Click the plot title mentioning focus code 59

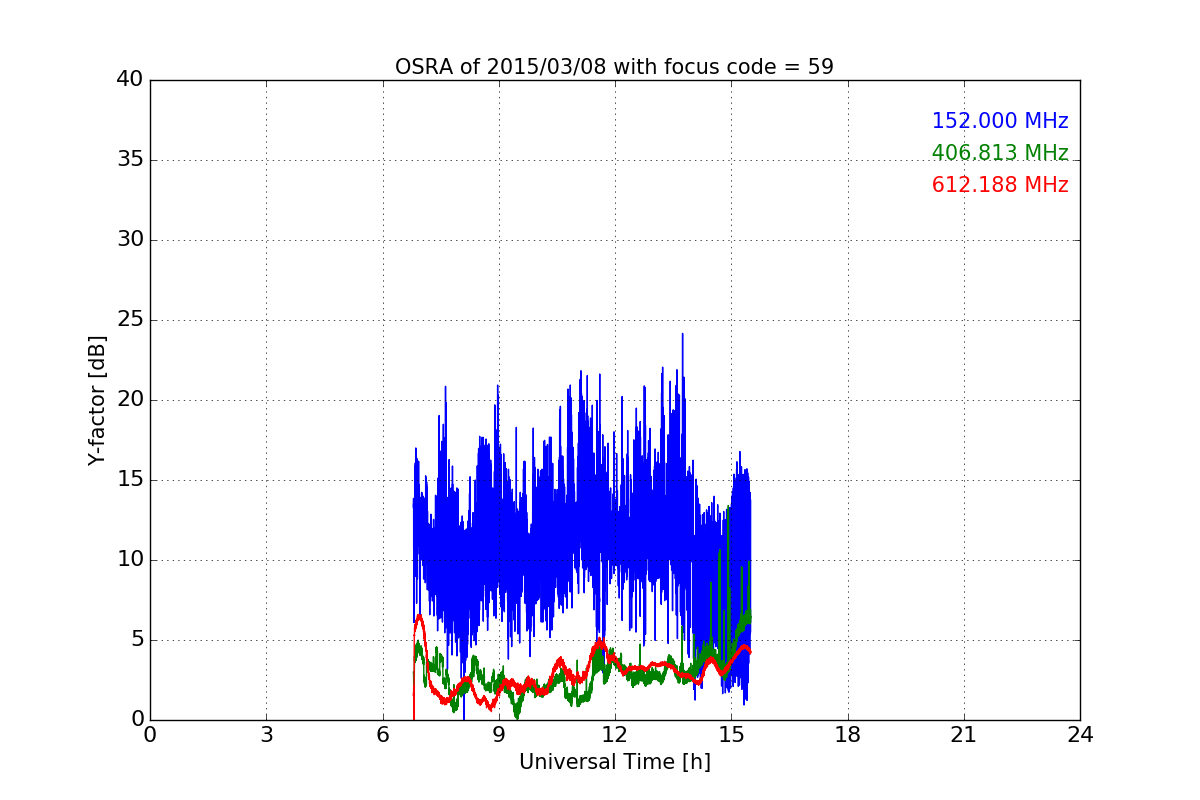click(614, 67)
